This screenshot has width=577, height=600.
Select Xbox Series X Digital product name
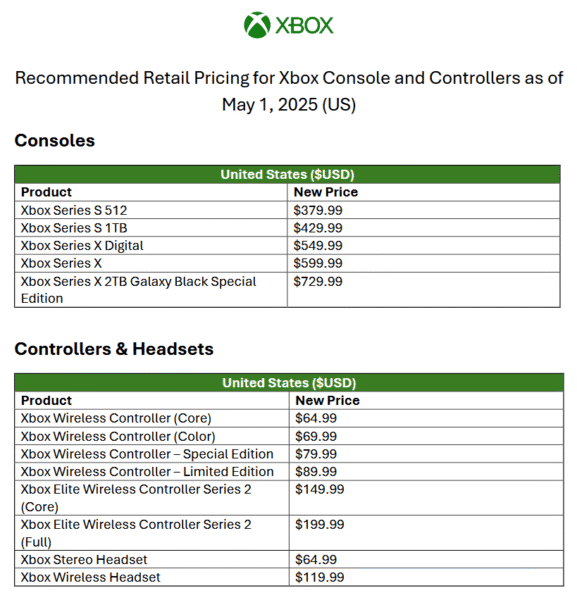coord(82,246)
